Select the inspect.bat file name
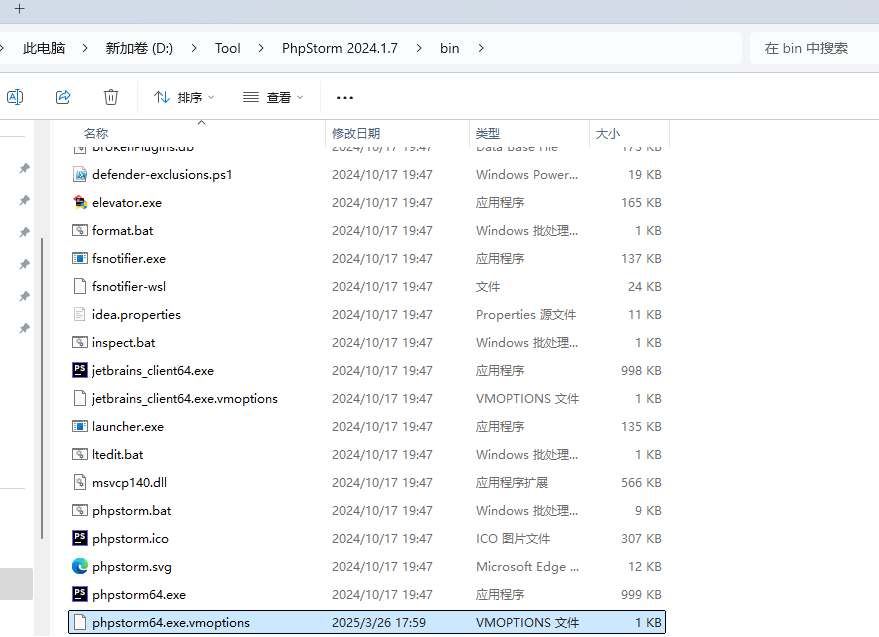Viewport: 879px width, 637px height. click(x=123, y=343)
